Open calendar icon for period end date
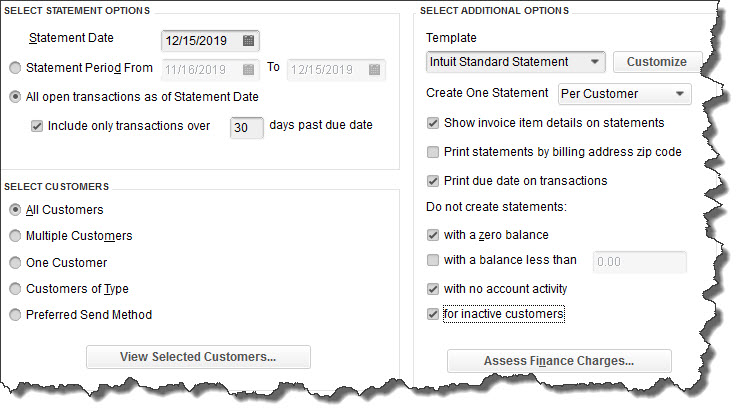 374,69
